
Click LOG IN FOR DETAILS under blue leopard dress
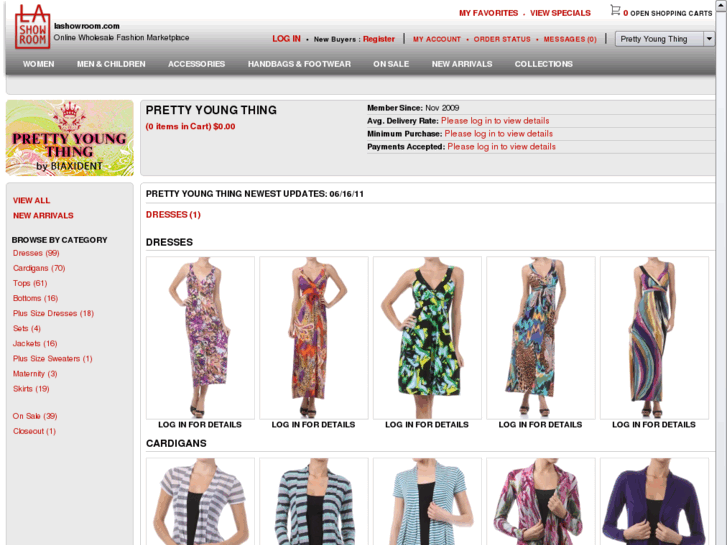pos(540,424)
